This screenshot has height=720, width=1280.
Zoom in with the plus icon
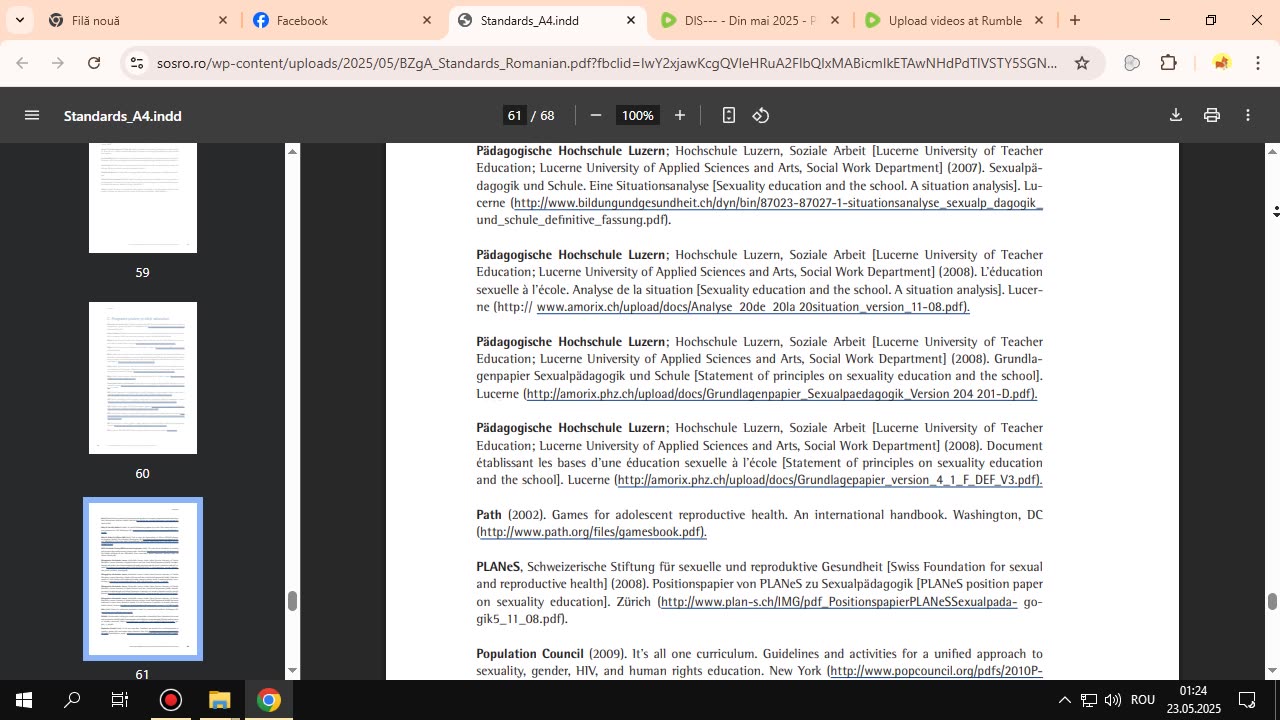pos(680,115)
